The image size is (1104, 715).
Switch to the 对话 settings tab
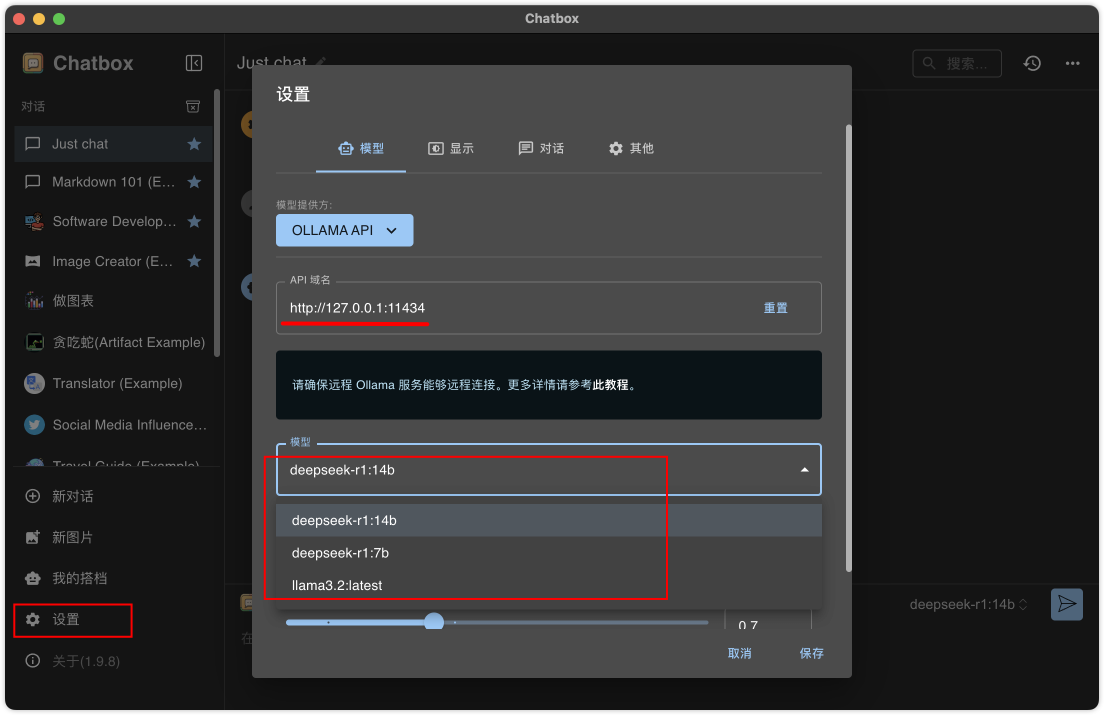pyautogui.click(x=541, y=148)
